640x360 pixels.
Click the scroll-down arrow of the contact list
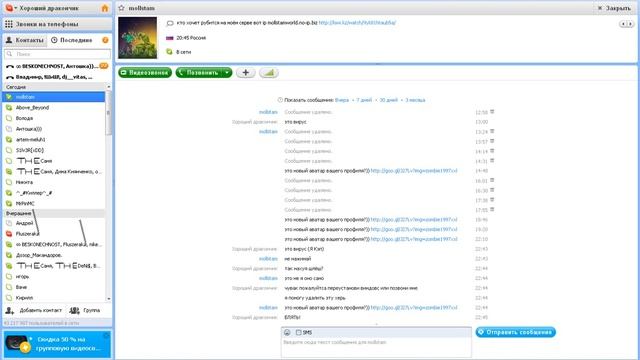click(109, 298)
